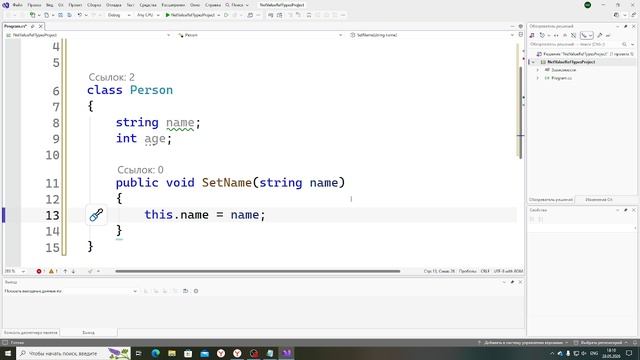
Task: Click the 'this' keyword on line 13
Action: tap(159, 215)
